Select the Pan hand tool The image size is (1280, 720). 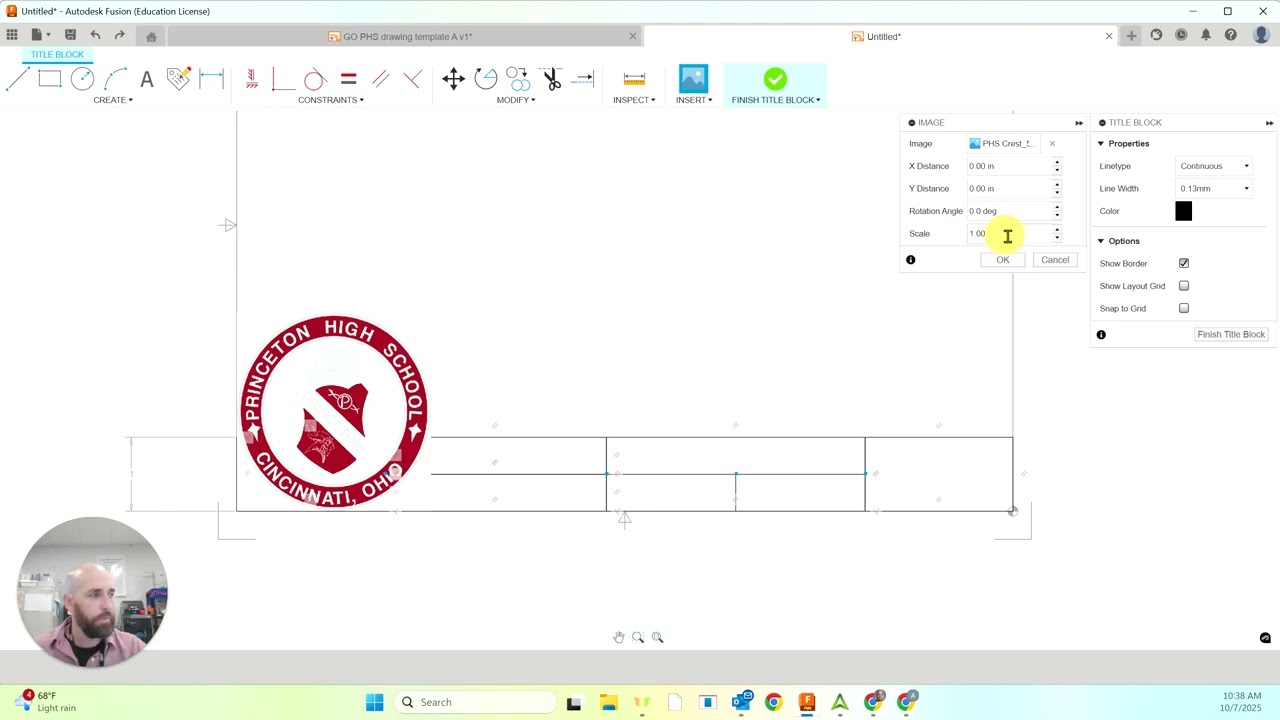point(619,637)
